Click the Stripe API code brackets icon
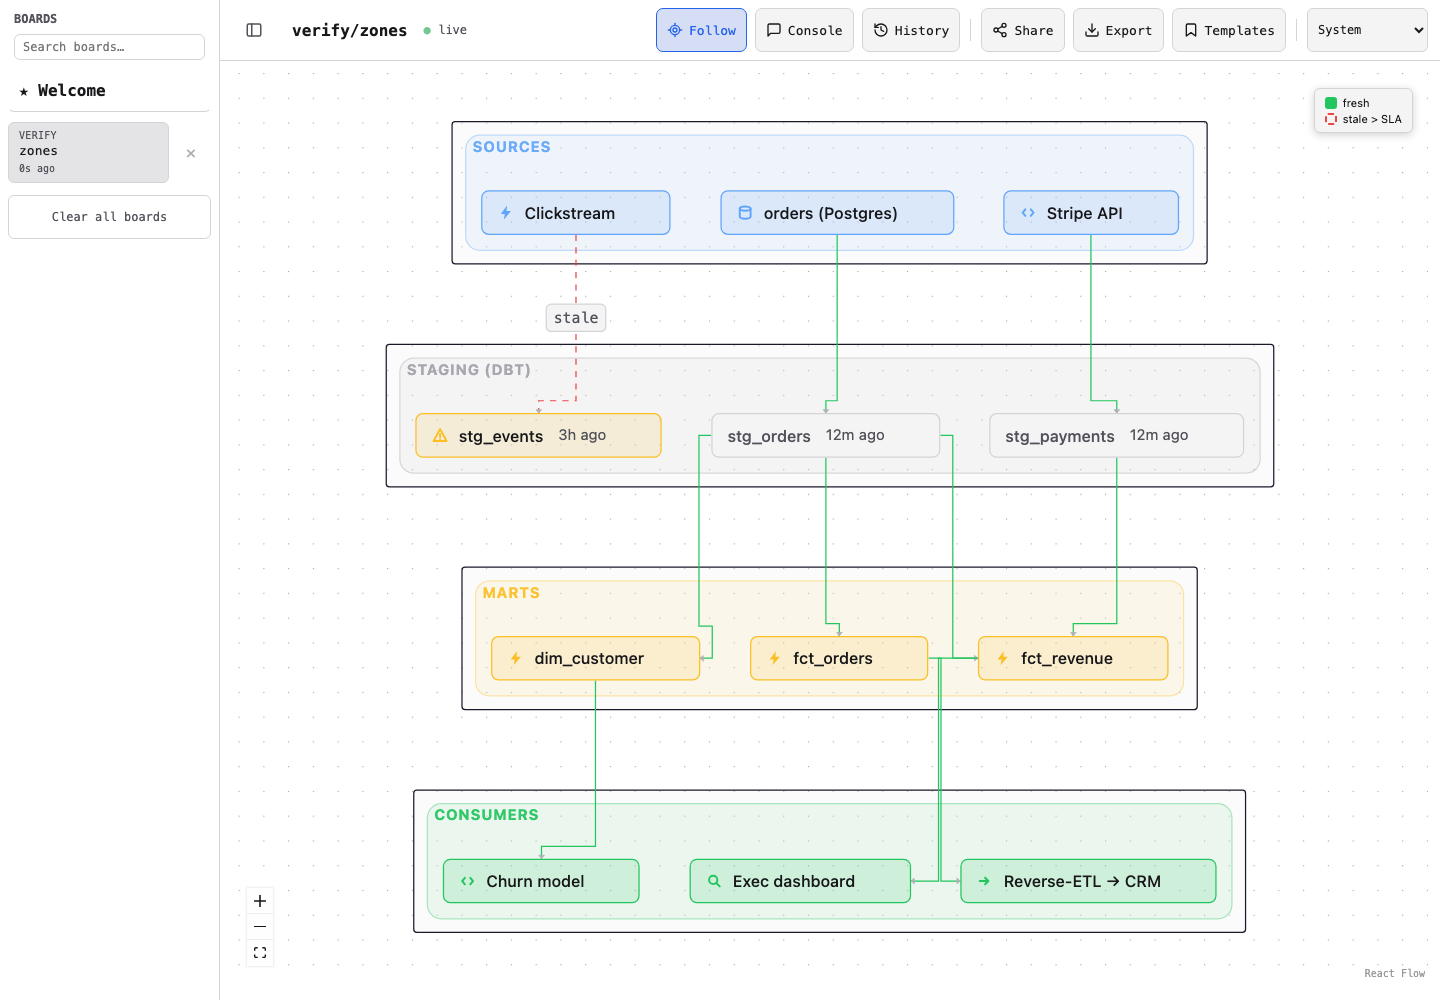 1028,213
